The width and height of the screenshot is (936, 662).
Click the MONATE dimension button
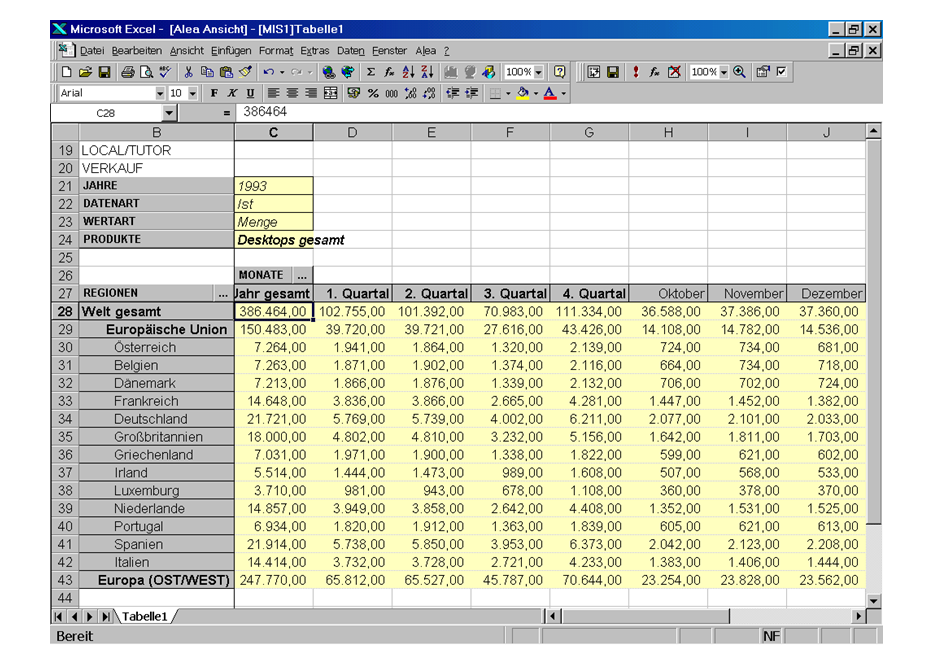263,275
